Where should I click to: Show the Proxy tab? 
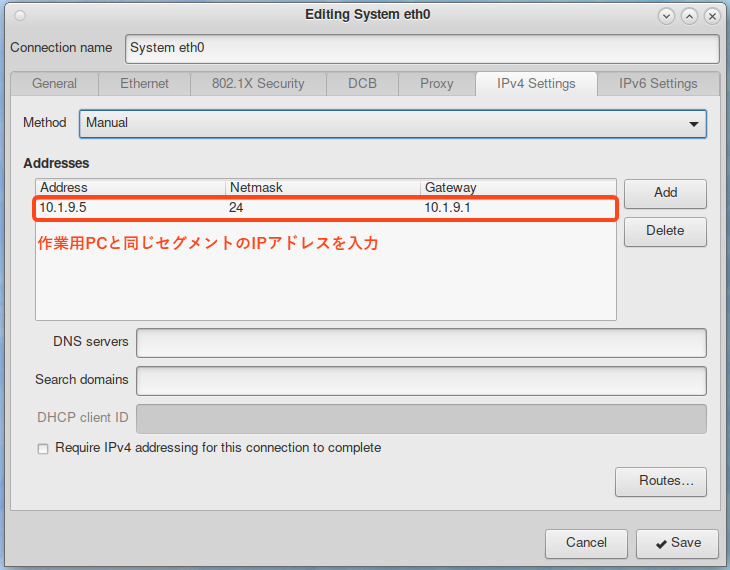tap(436, 84)
